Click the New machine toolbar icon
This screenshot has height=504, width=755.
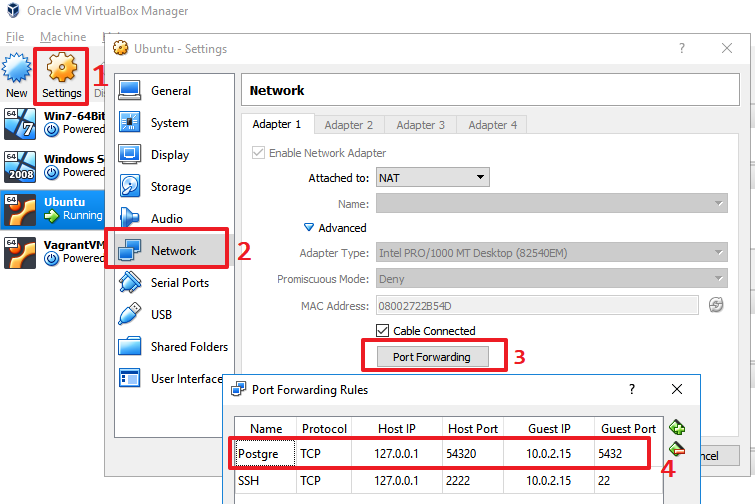[x=16, y=68]
